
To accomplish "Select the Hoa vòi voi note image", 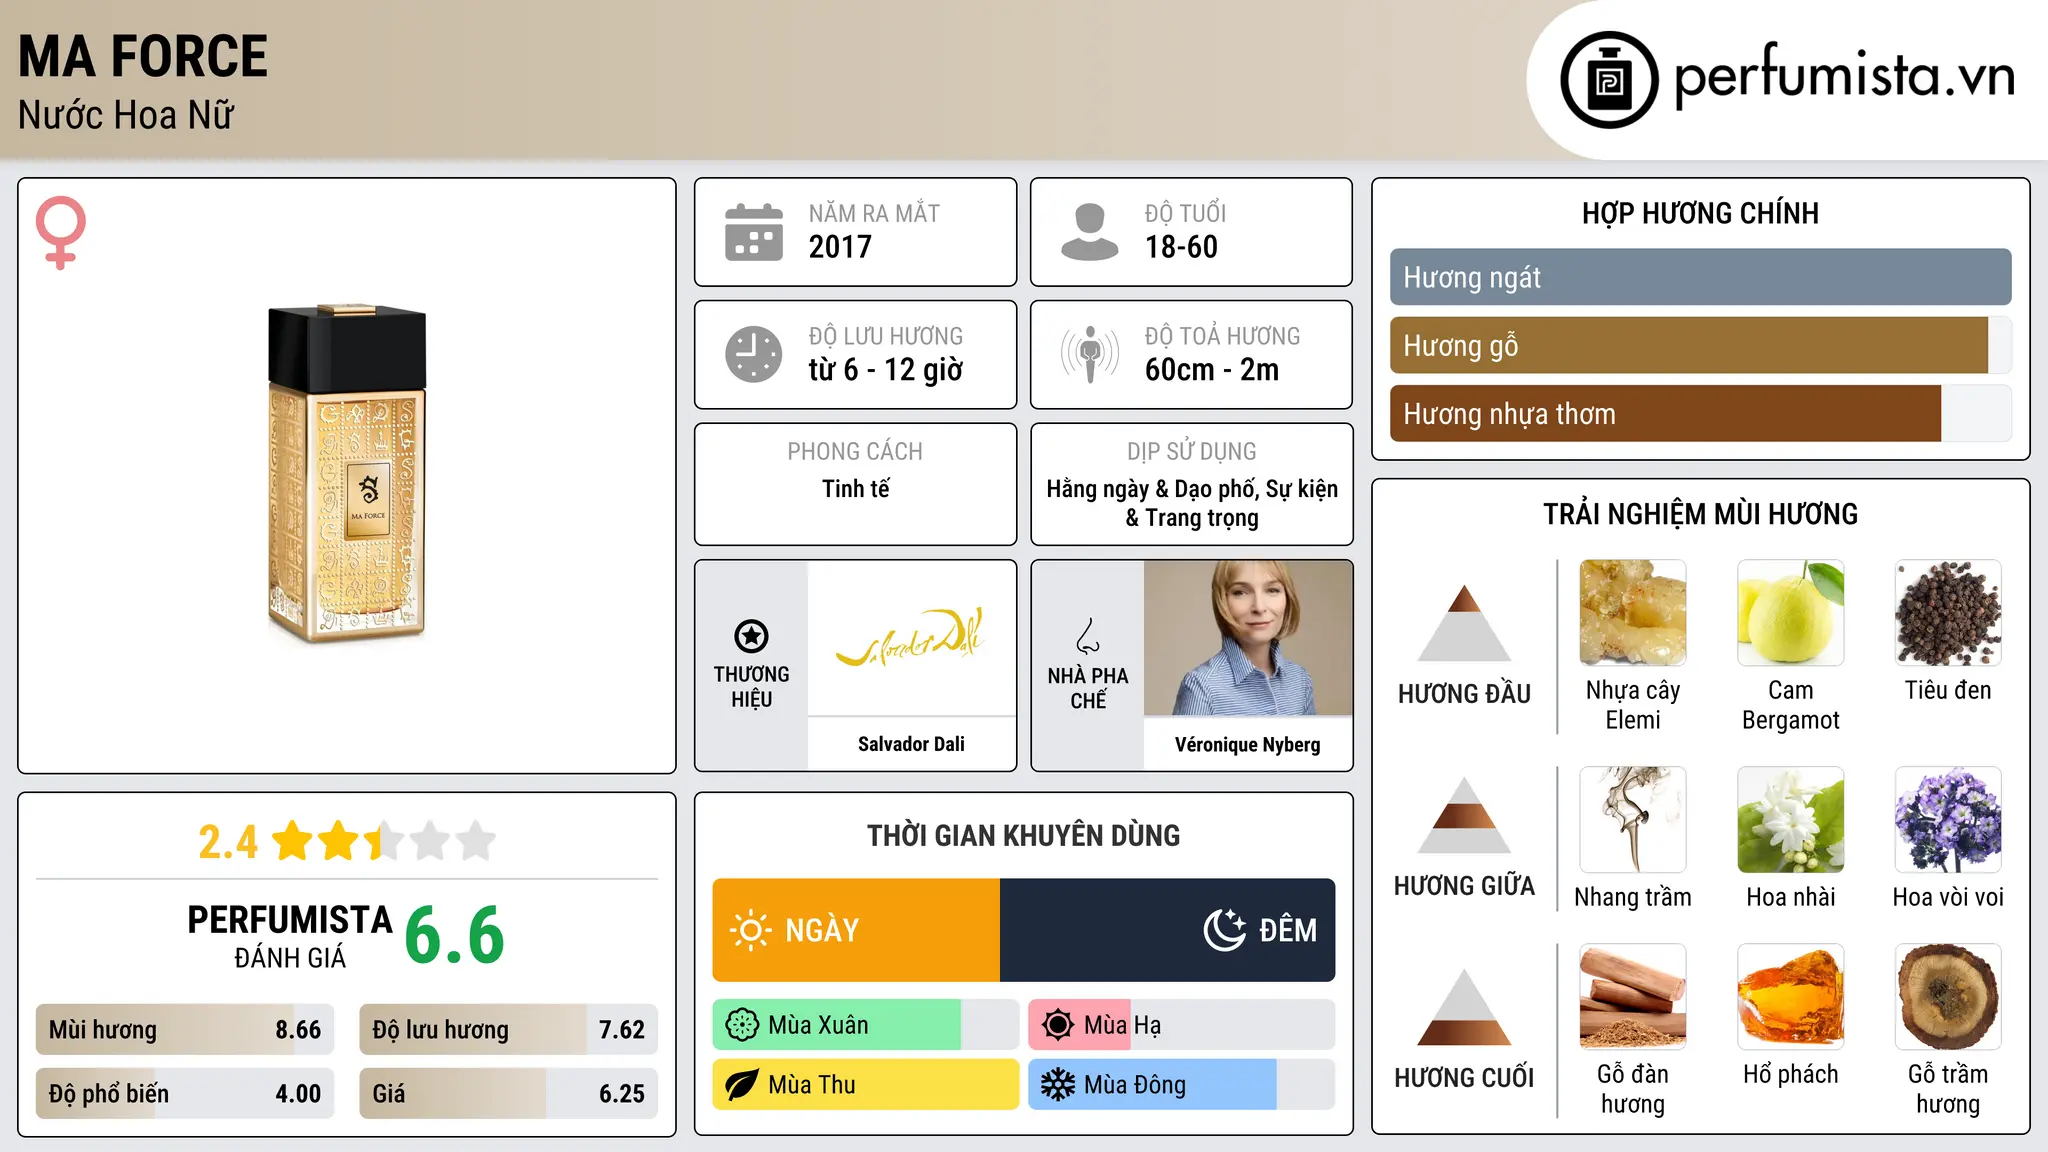I will coord(1948,820).
